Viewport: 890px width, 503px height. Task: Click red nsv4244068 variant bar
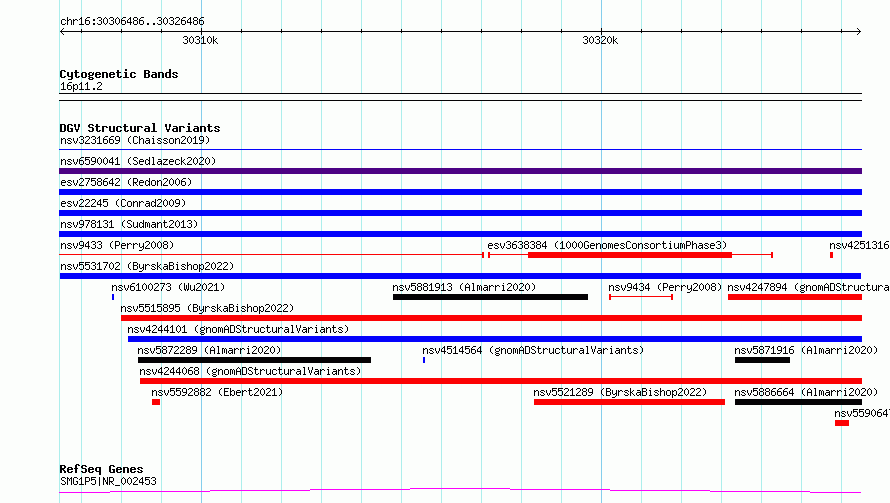[x=501, y=381]
